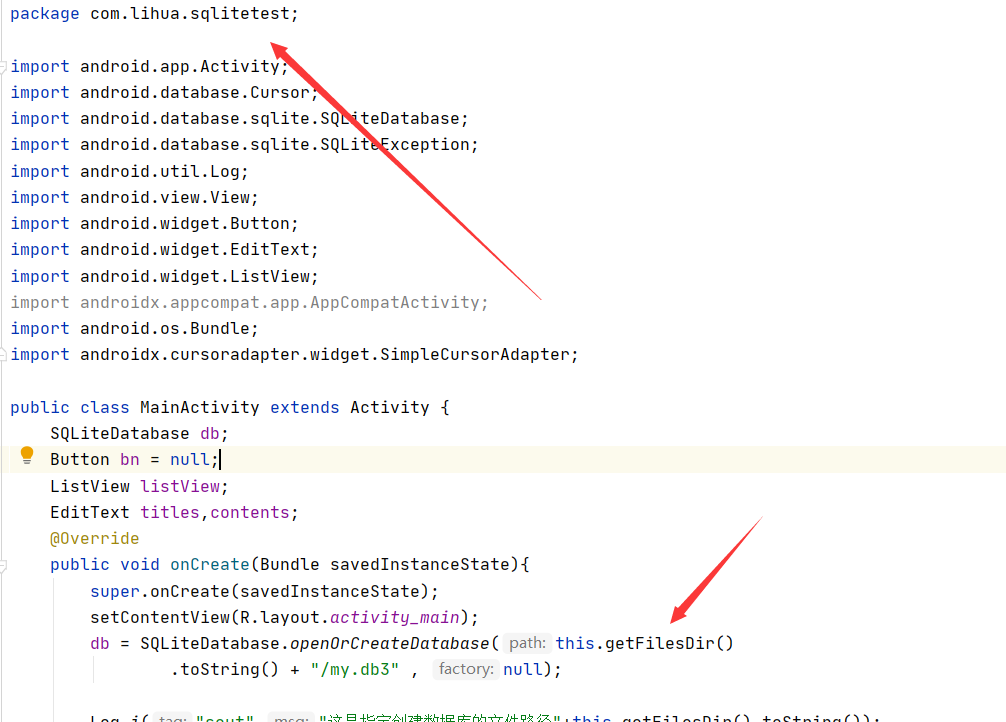
Task: Click the Button field declaration line
Action: point(130,458)
